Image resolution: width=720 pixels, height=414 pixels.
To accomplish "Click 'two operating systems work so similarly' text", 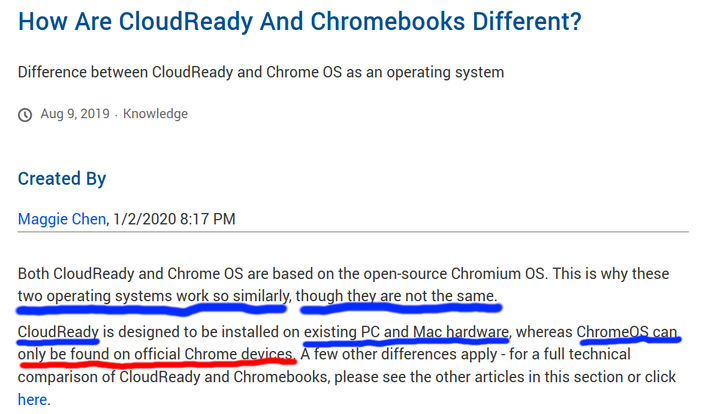I will [153, 296].
